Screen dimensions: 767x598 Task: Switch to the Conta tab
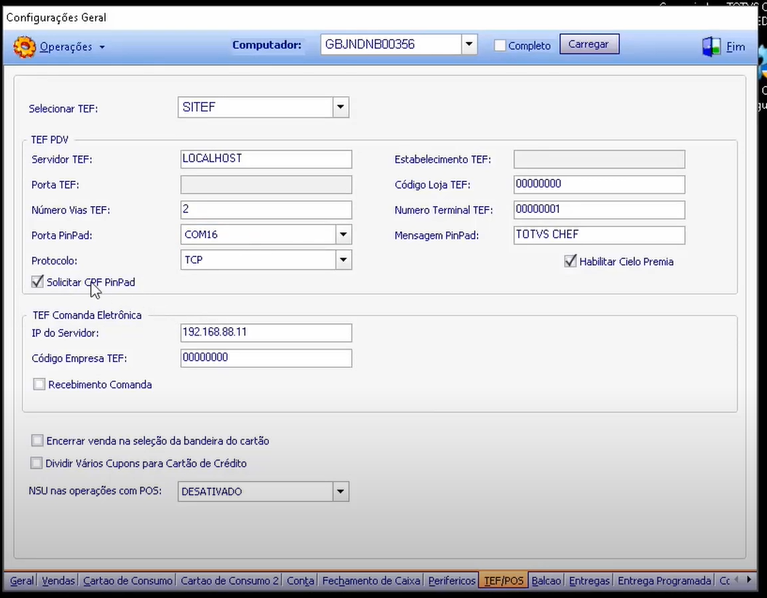coord(300,581)
